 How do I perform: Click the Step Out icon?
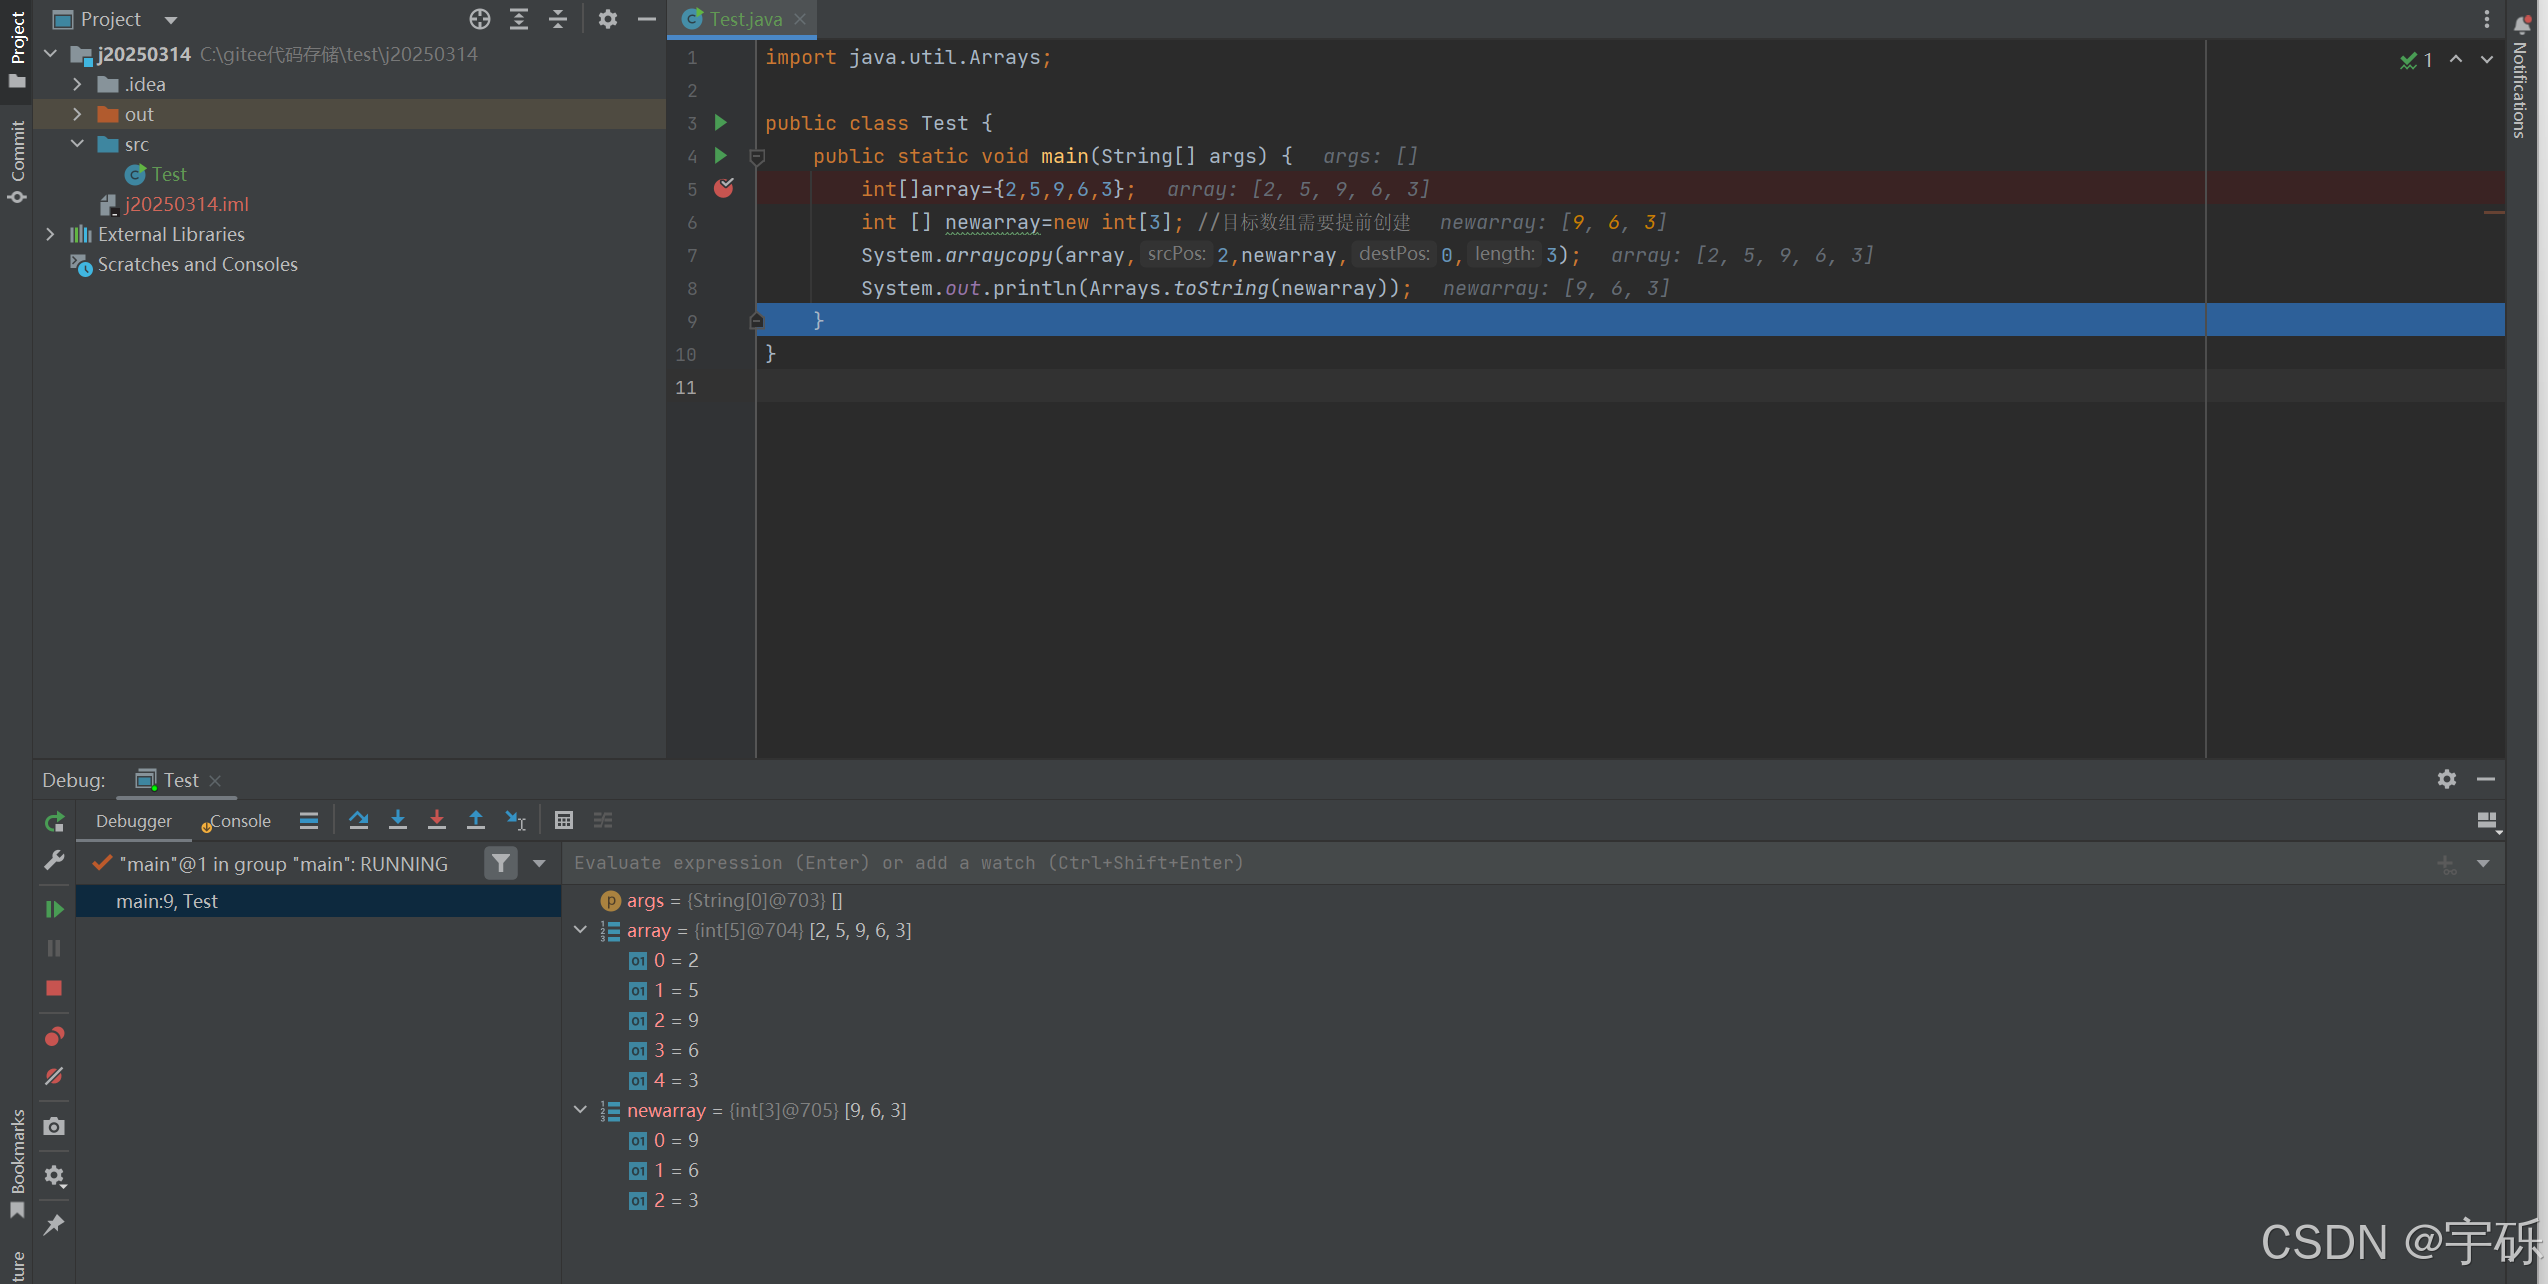[x=475, y=820]
